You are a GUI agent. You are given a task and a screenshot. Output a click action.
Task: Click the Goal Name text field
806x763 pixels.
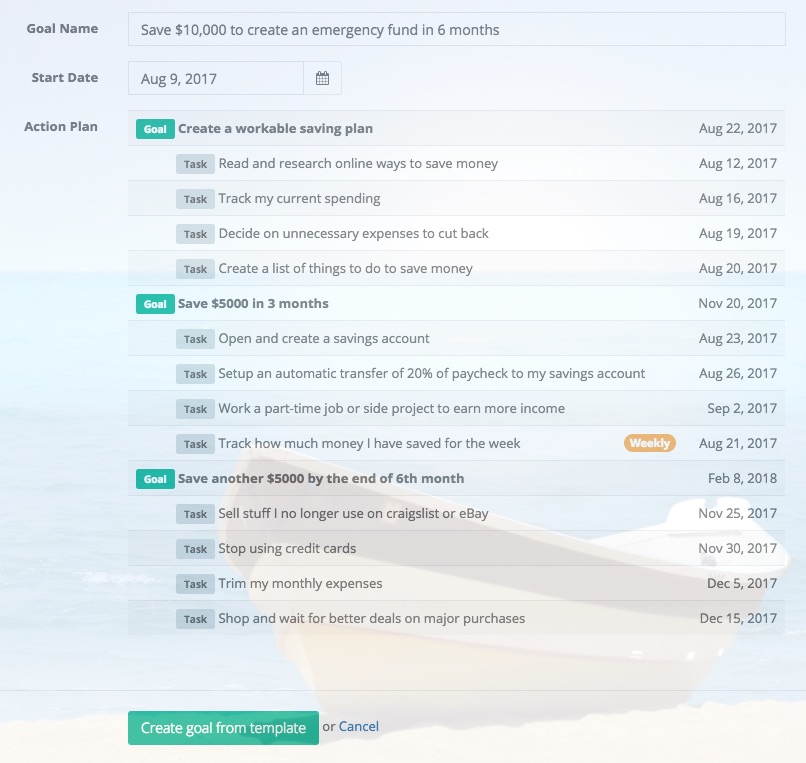tap(456, 30)
